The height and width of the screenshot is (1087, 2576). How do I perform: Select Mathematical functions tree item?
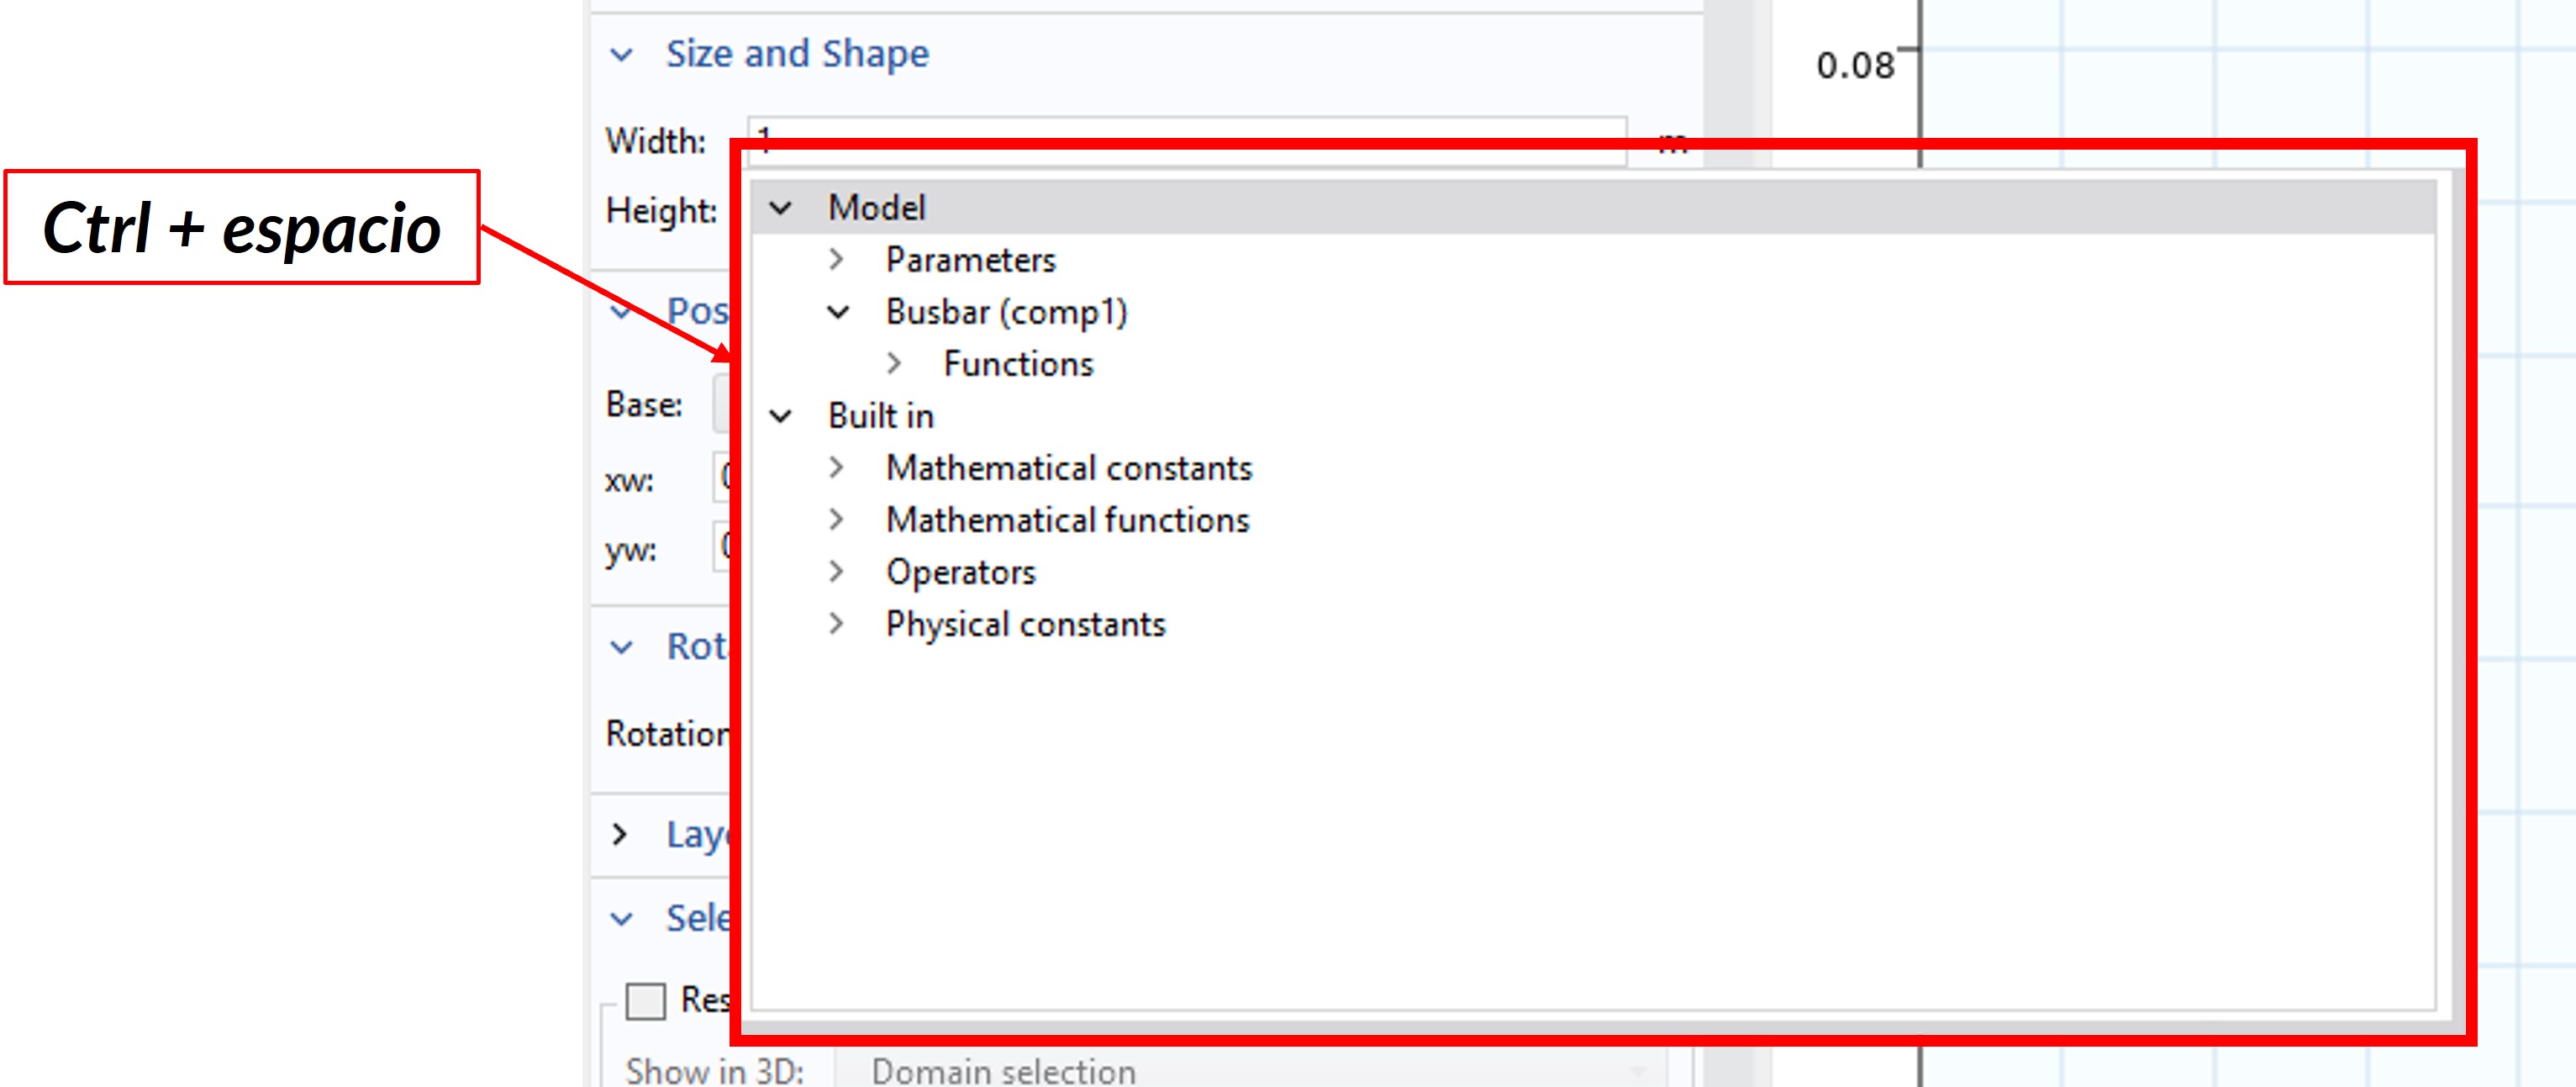click(1067, 520)
